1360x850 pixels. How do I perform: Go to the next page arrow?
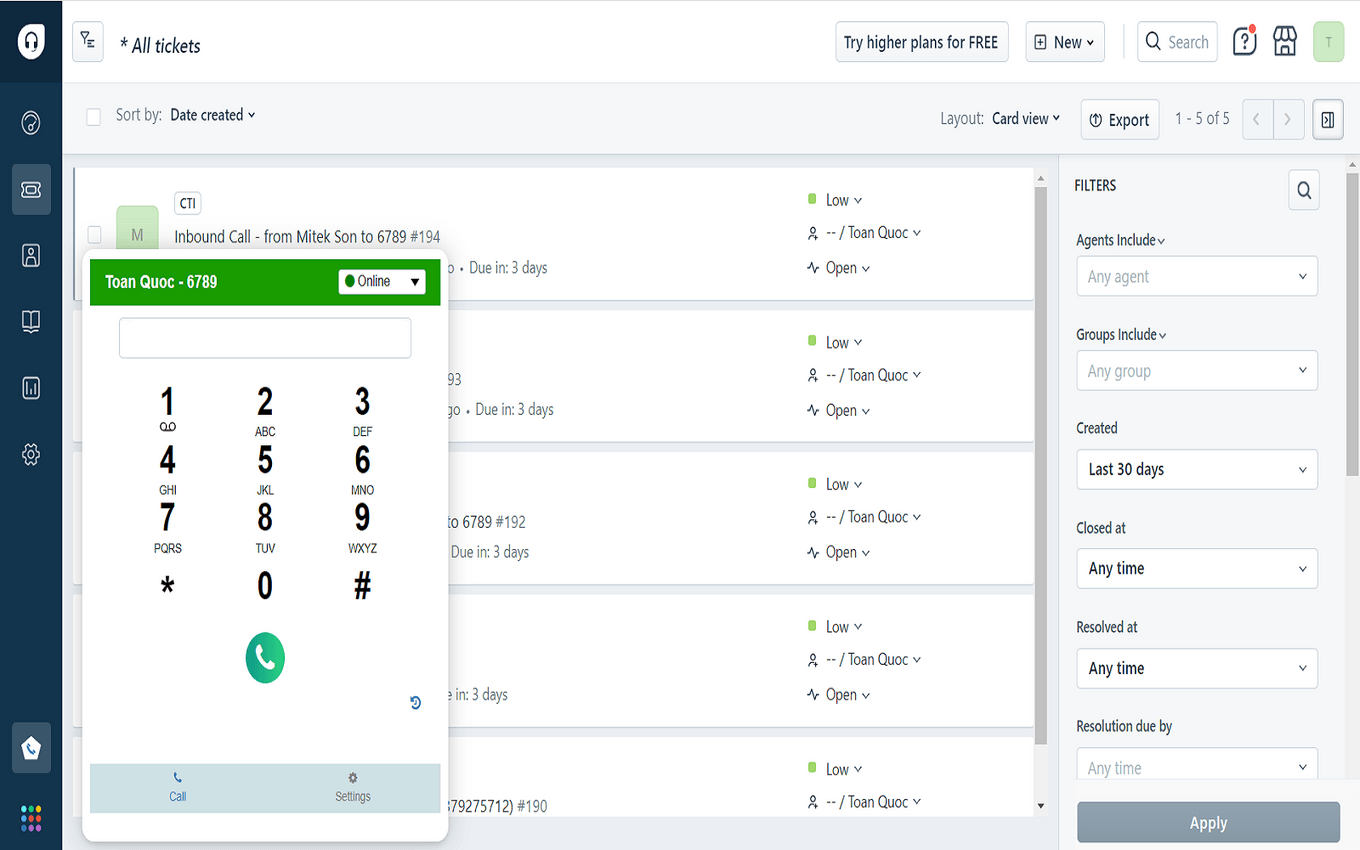1289,120
